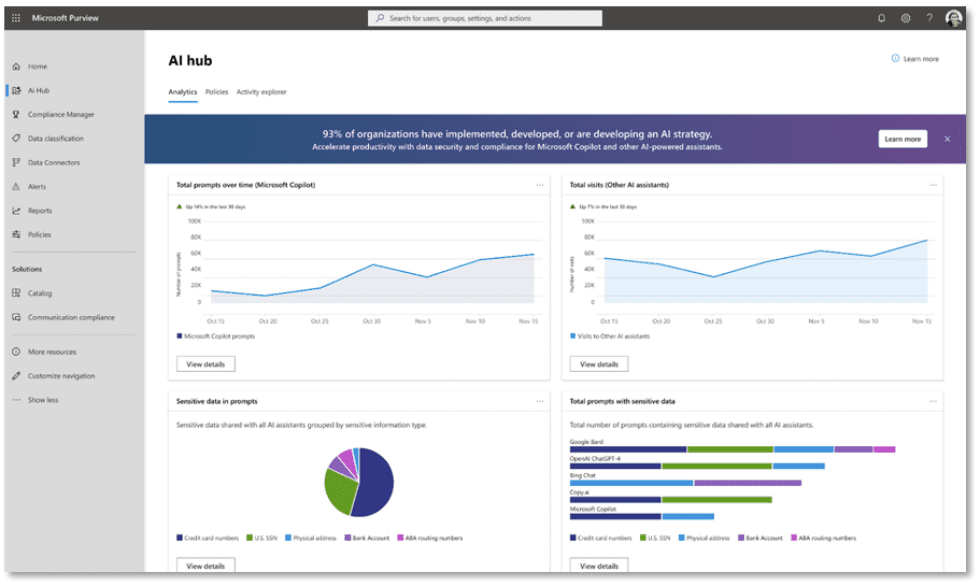Open the app launcher waffle icon
This screenshot has width=976, height=582.
tap(16, 18)
